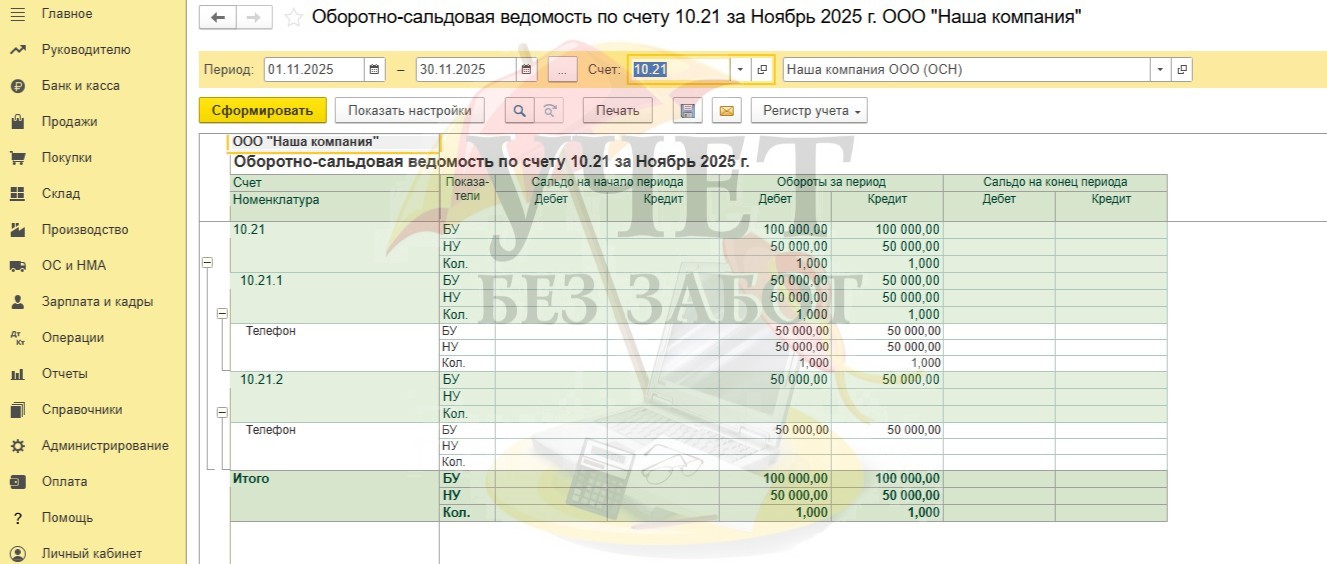
Task: Collapse the 10.21.2 subaccount group
Action: coord(222,412)
